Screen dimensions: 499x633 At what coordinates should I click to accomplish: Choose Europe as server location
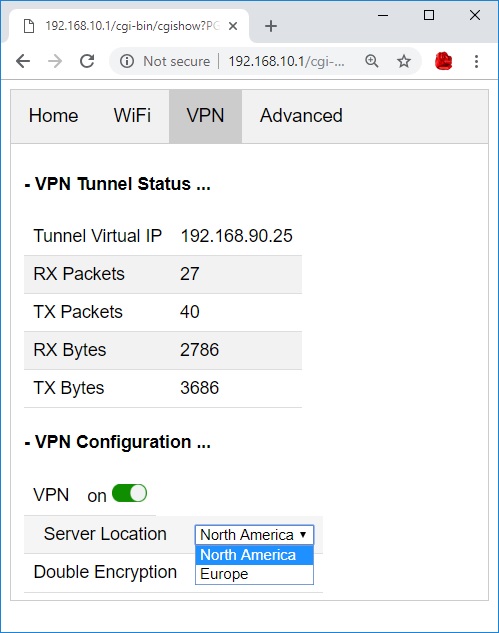point(254,574)
